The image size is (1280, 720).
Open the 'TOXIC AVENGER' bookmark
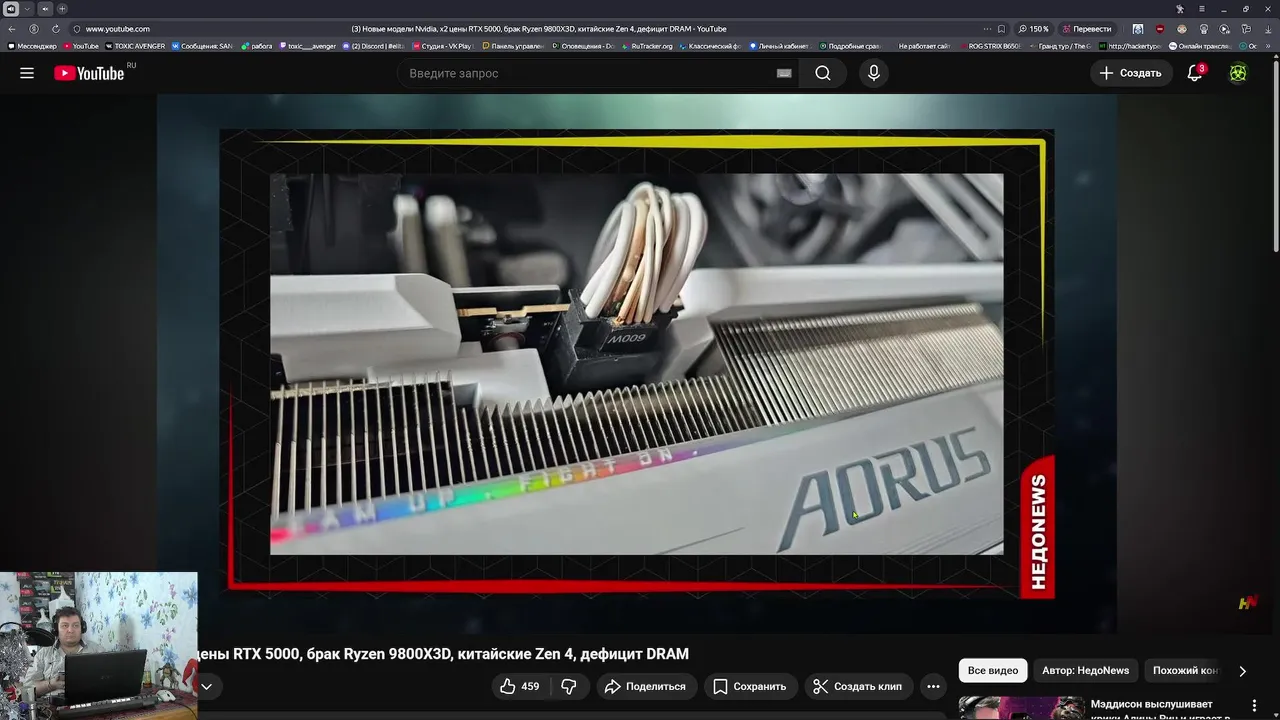click(135, 46)
